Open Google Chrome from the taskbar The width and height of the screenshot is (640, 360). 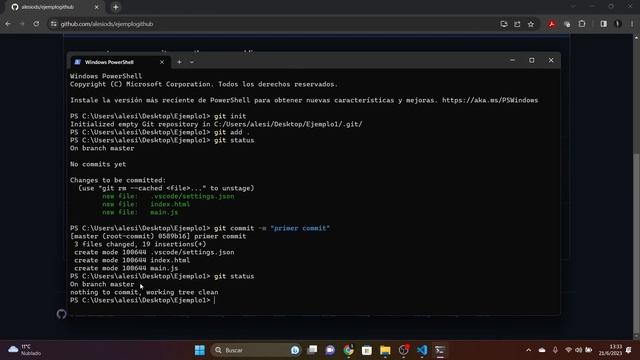click(x=349, y=350)
